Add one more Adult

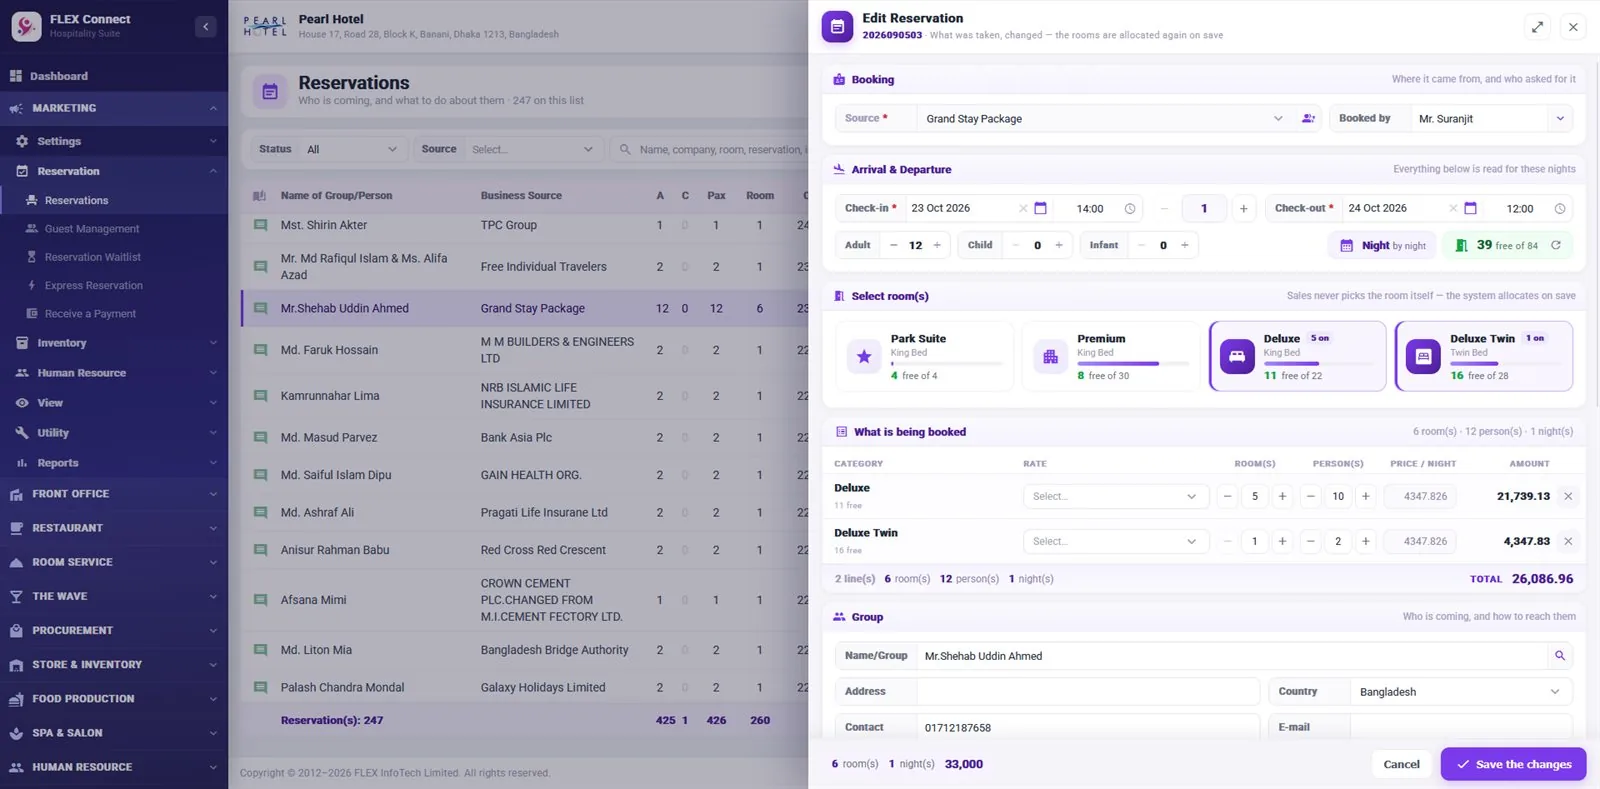[937, 245]
